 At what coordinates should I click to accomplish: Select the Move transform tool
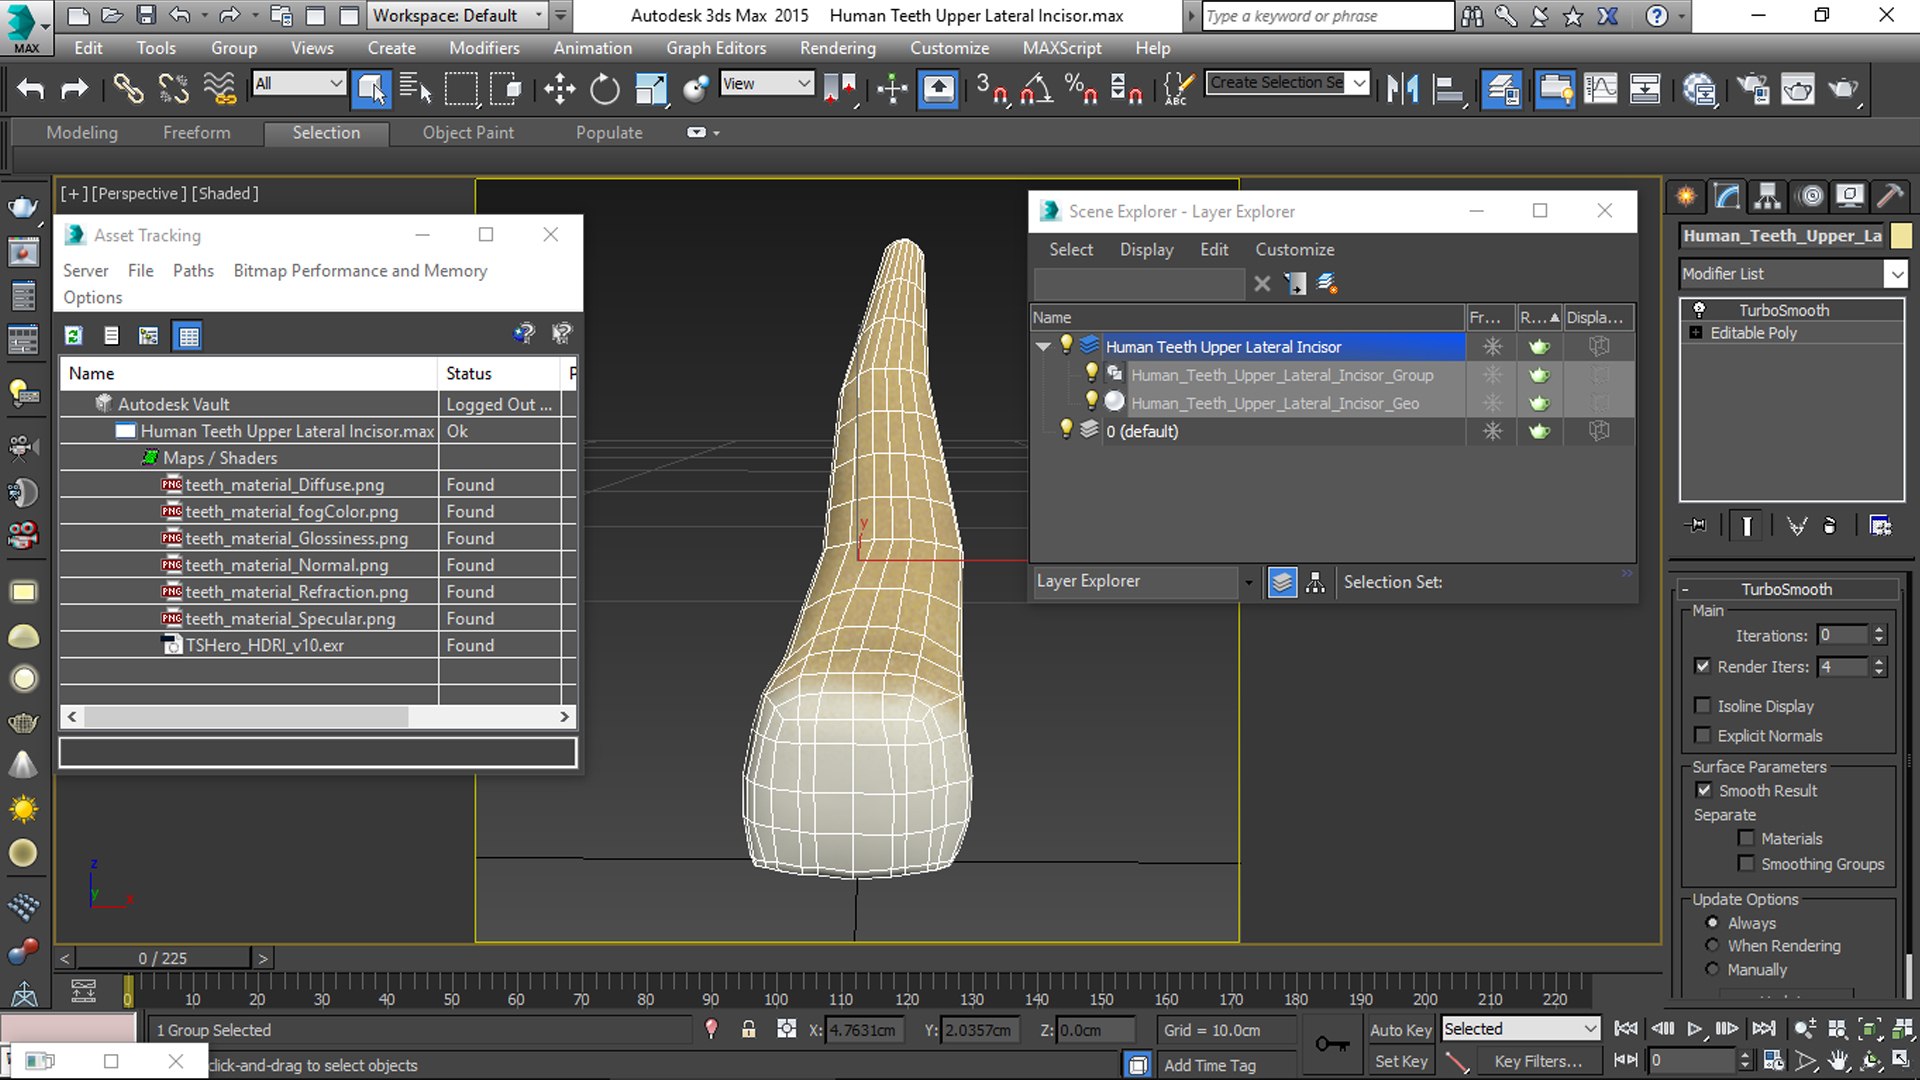(559, 89)
